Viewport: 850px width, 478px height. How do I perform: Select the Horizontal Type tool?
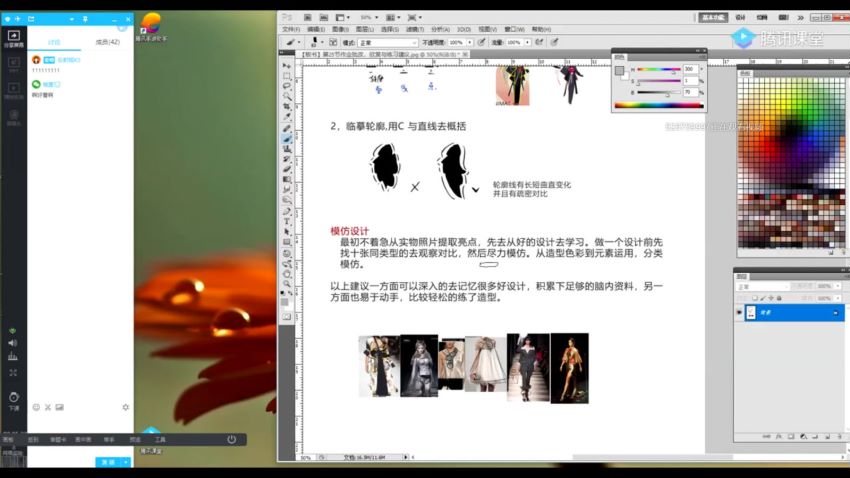[x=287, y=222]
